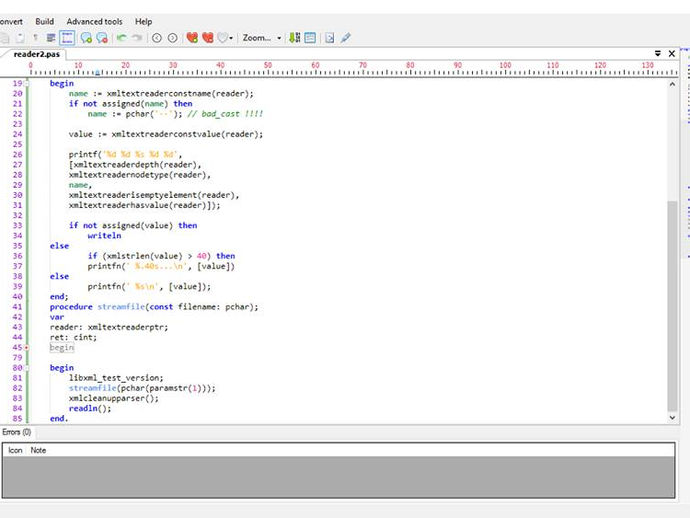Click 'xmltextreaderhasvalue(reader)]);' on line 31
690x518 pixels.
click(x=144, y=205)
